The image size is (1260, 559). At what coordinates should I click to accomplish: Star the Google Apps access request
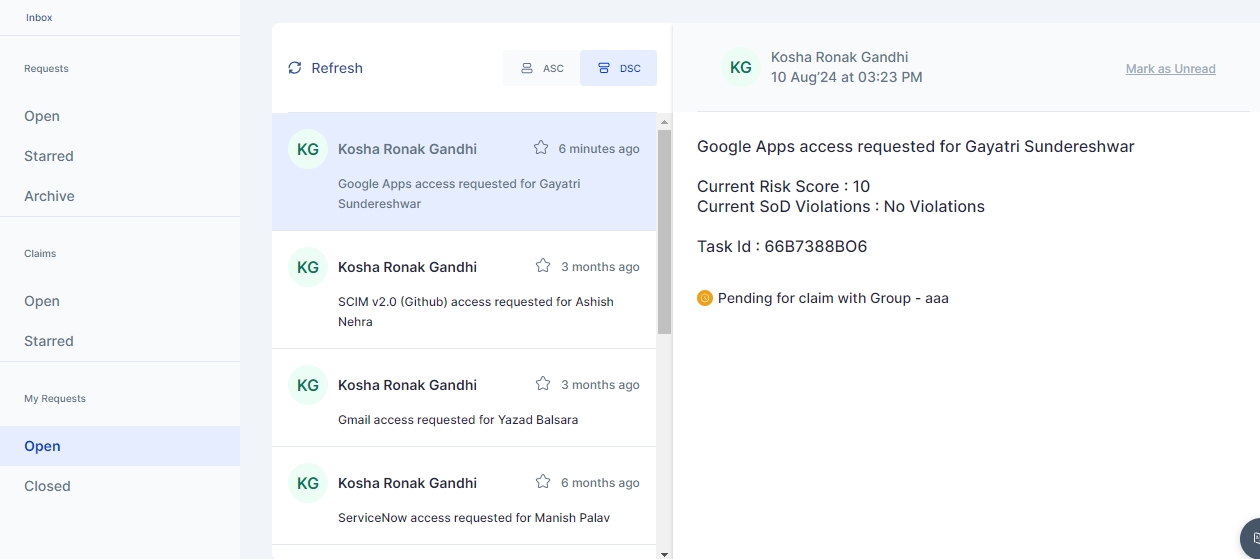(541, 148)
